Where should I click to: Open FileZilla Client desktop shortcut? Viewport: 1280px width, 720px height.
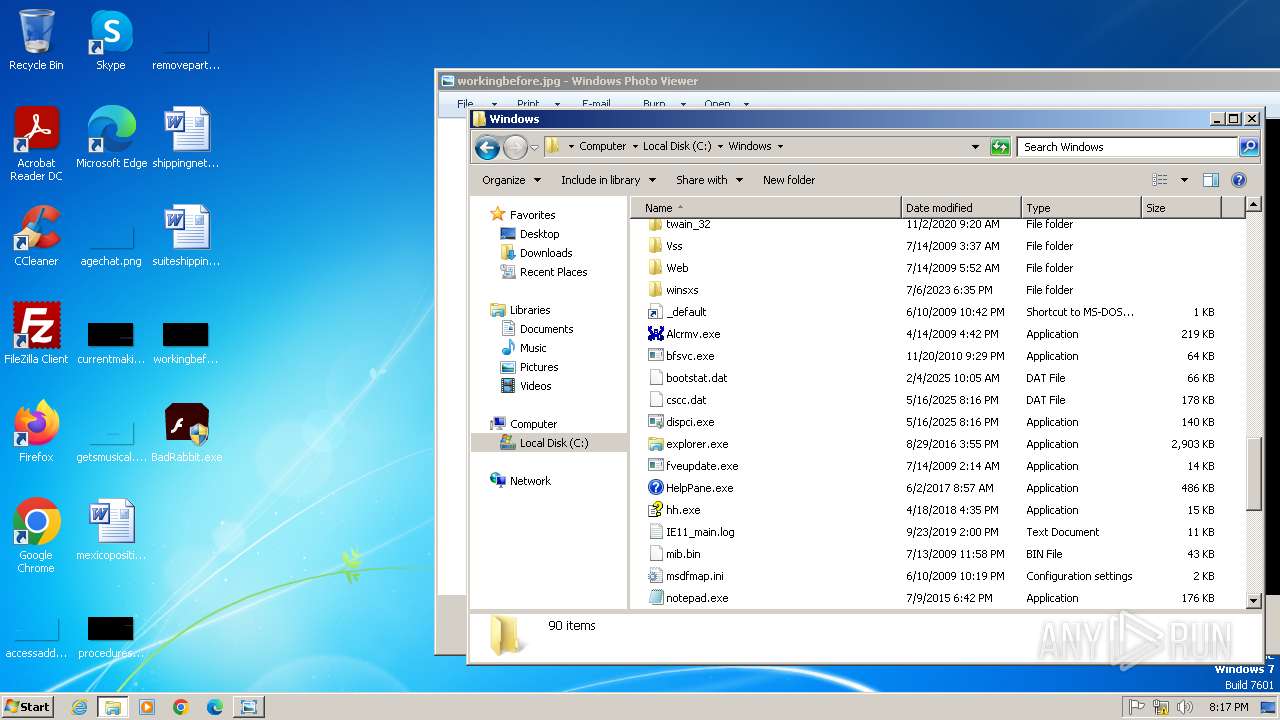pyautogui.click(x=36, y=334)
